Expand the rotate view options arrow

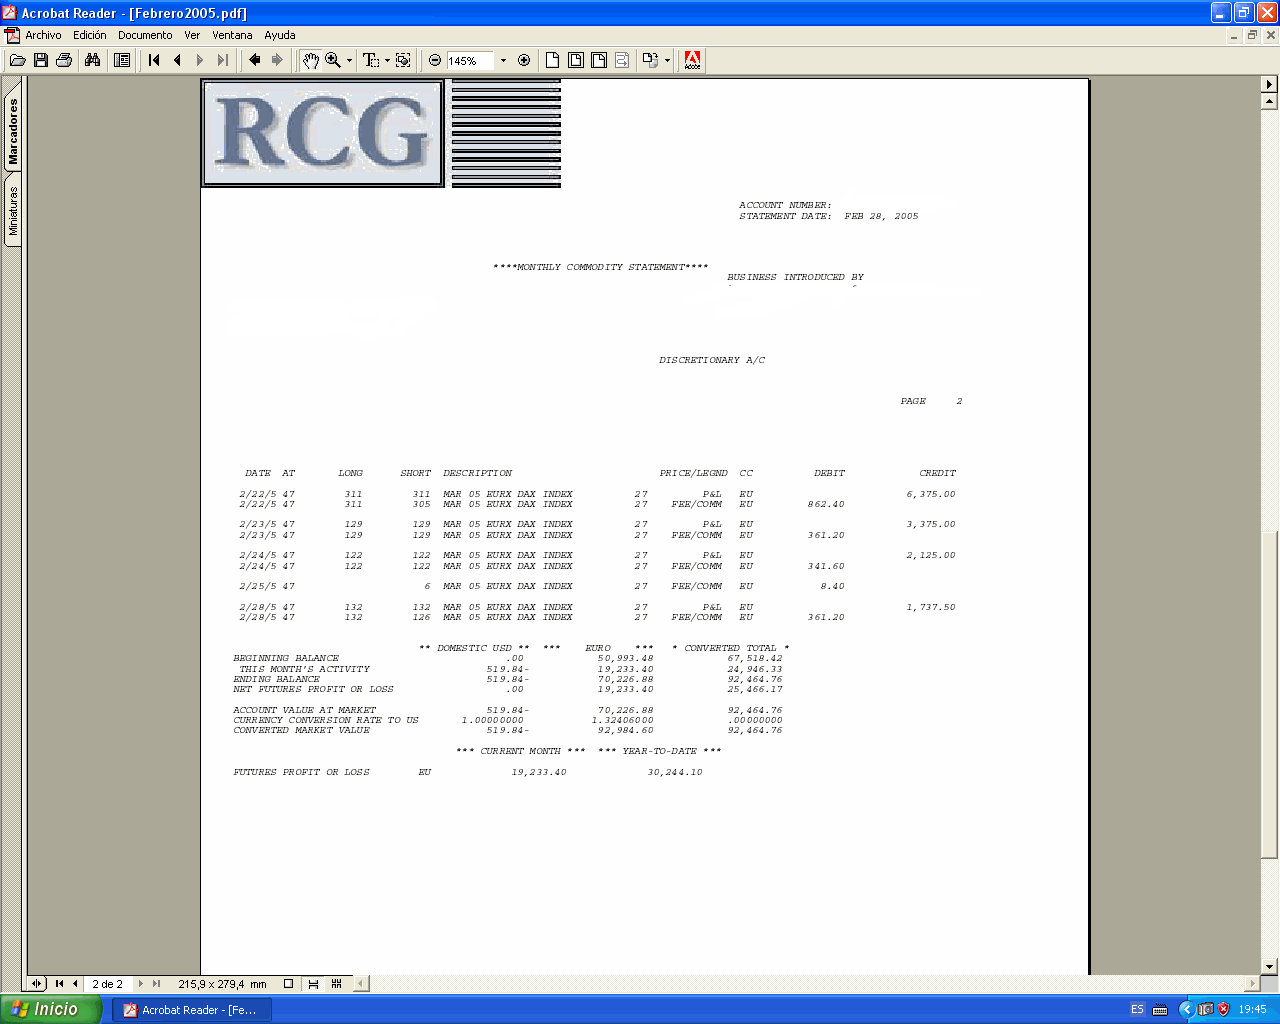pyautogui.click(x=667, y=61)
